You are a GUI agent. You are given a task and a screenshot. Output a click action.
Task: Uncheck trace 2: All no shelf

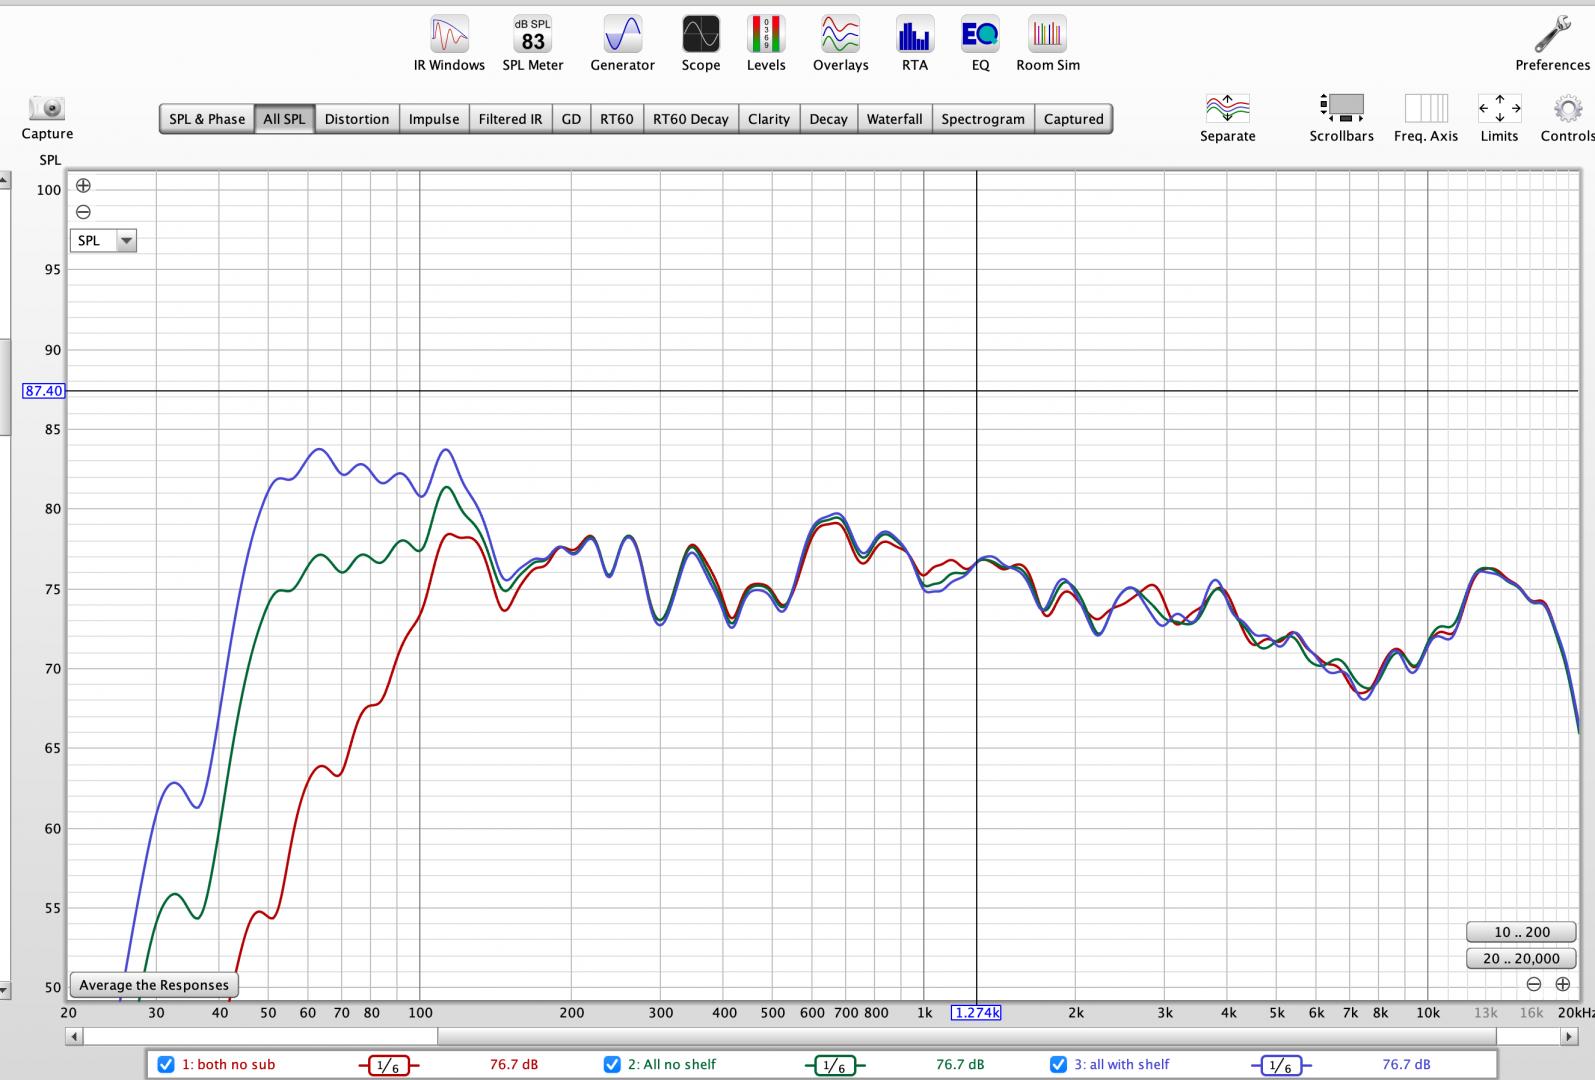click(612, 1065)
